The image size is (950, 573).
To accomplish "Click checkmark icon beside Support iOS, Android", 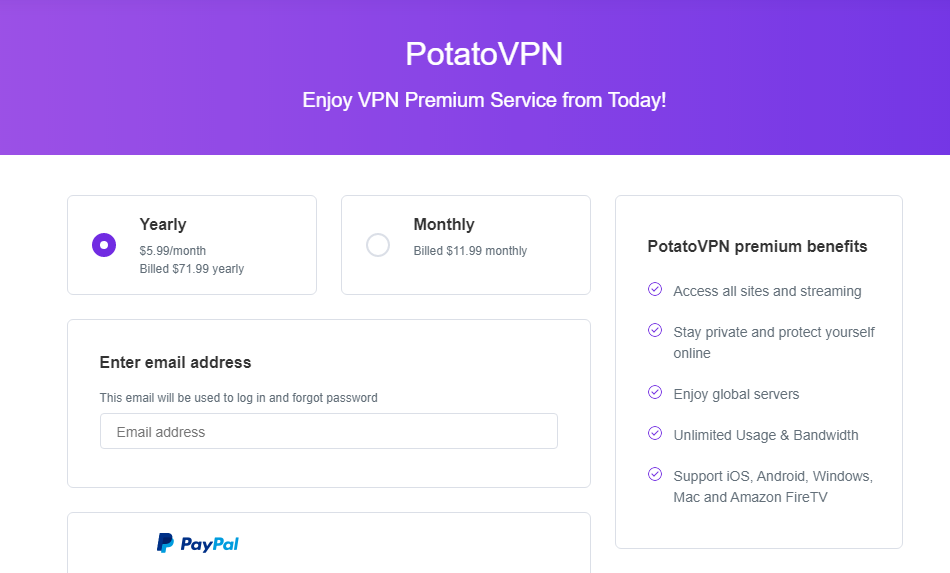I will (x=655, y=474).
